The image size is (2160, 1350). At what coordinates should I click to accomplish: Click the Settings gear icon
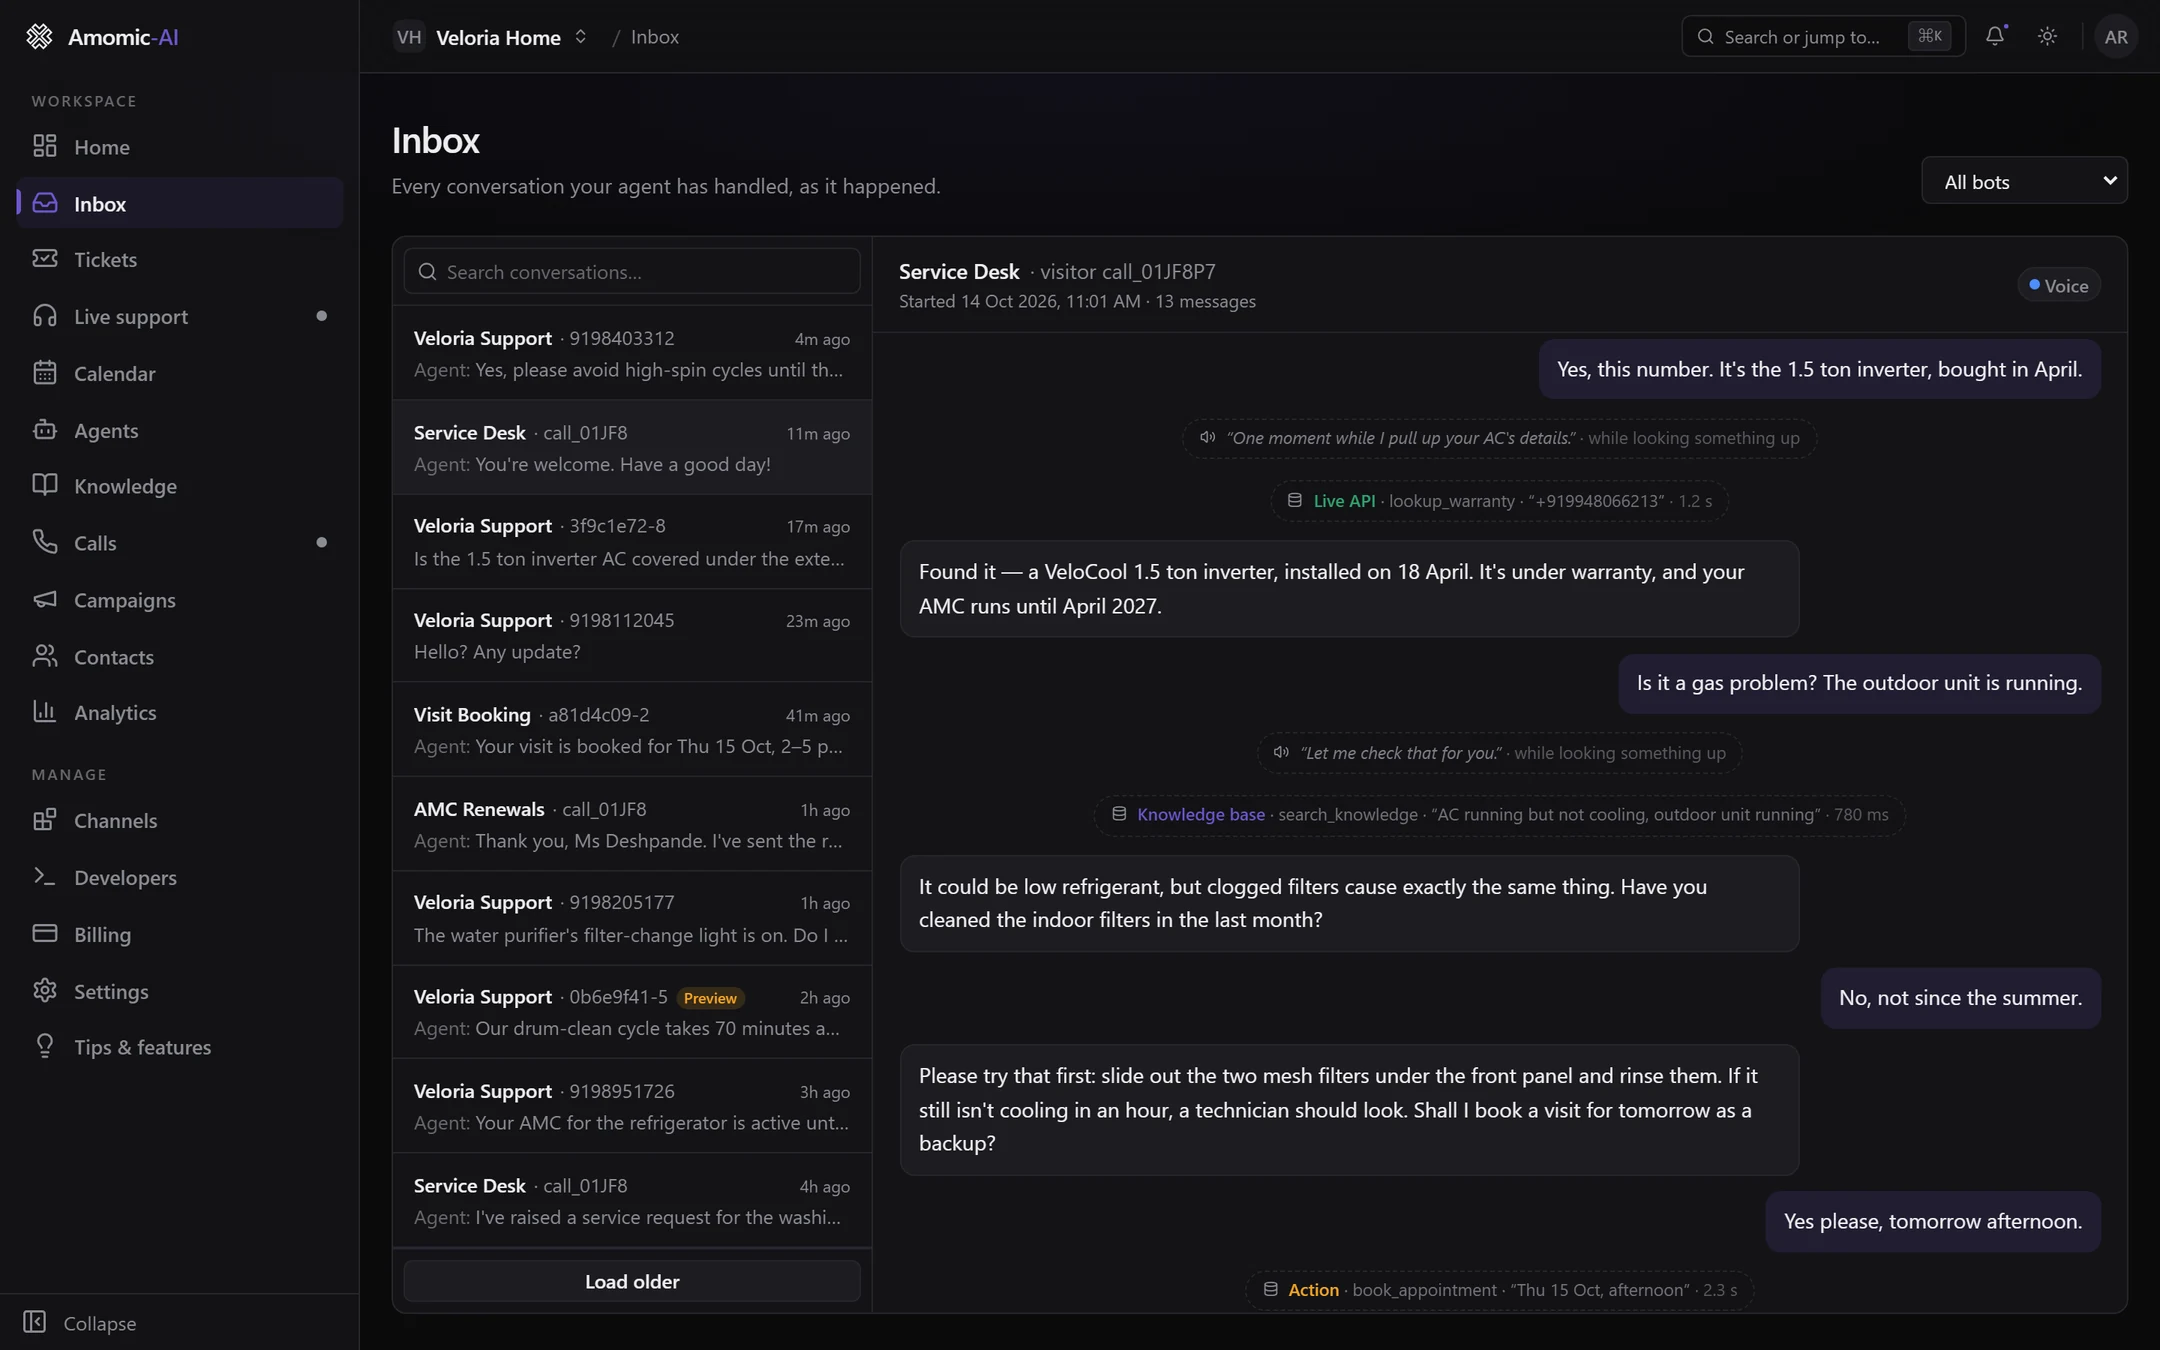[x=45, y=991]
